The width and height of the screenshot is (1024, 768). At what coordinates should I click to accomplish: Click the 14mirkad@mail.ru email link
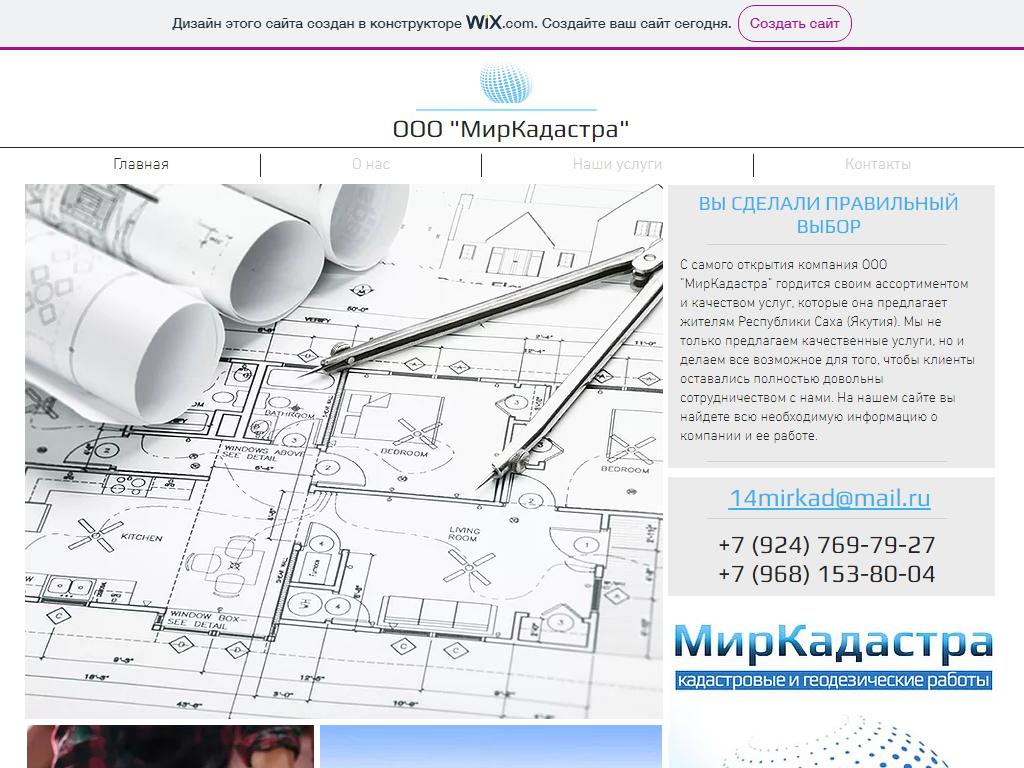pyautogui.click(x=830, y=498)
